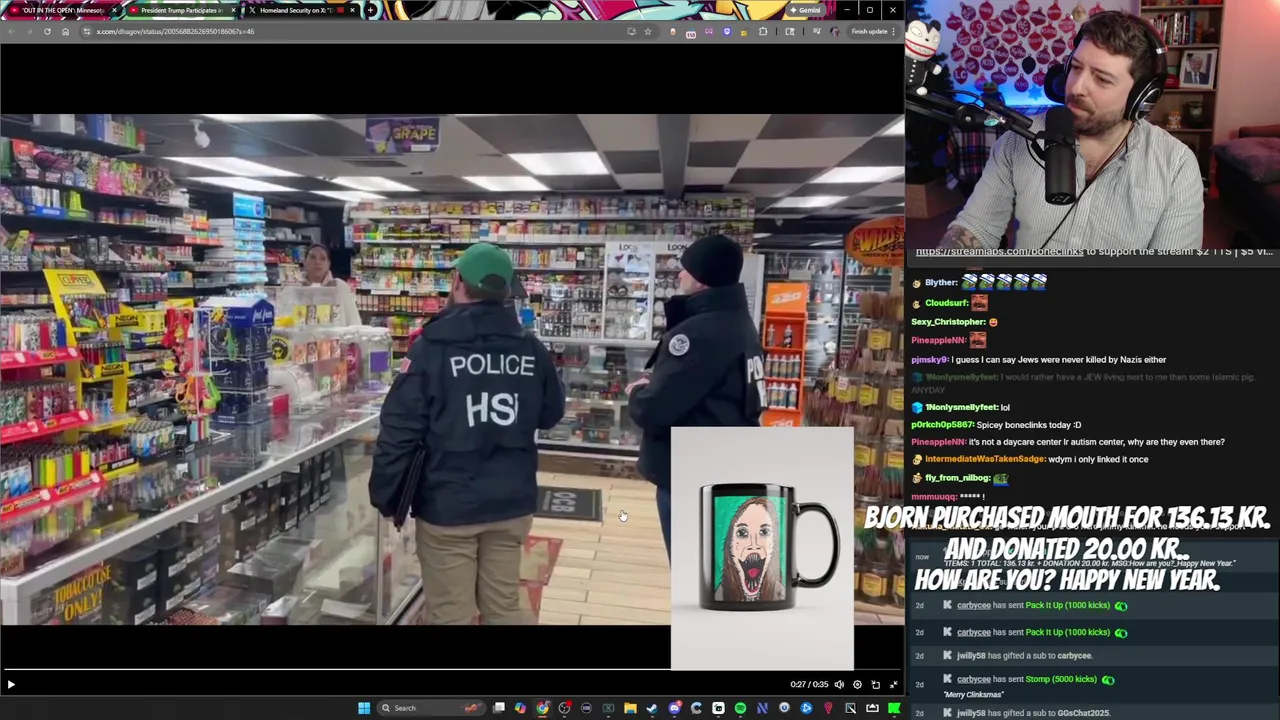Click chat username Sexy_Christopher
1280x720 pixels.
tap(948, 322)
